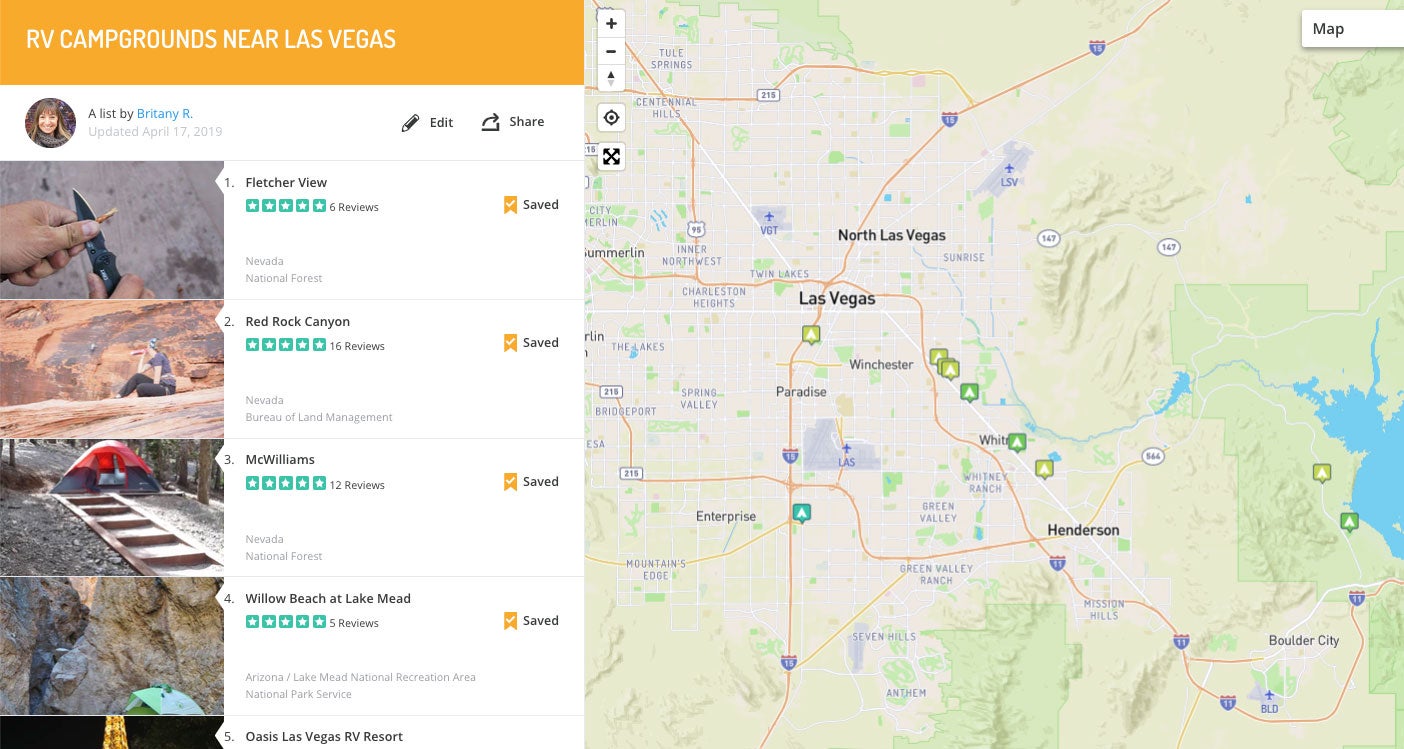
Task: Click McWilliams five-star rating
Action: coord(286,483)
